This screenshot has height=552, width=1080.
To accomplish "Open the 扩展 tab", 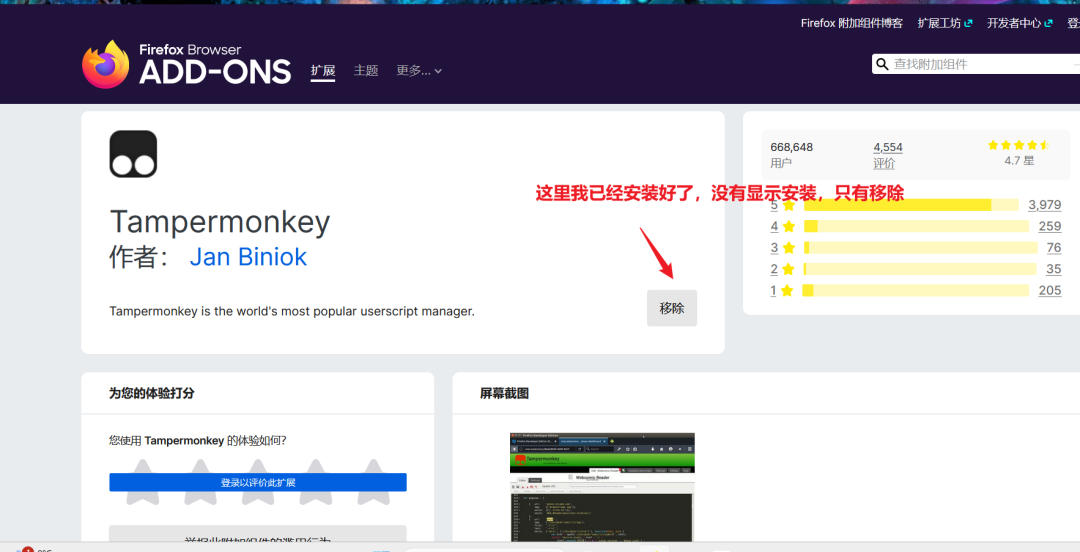I will pos(322,71).
